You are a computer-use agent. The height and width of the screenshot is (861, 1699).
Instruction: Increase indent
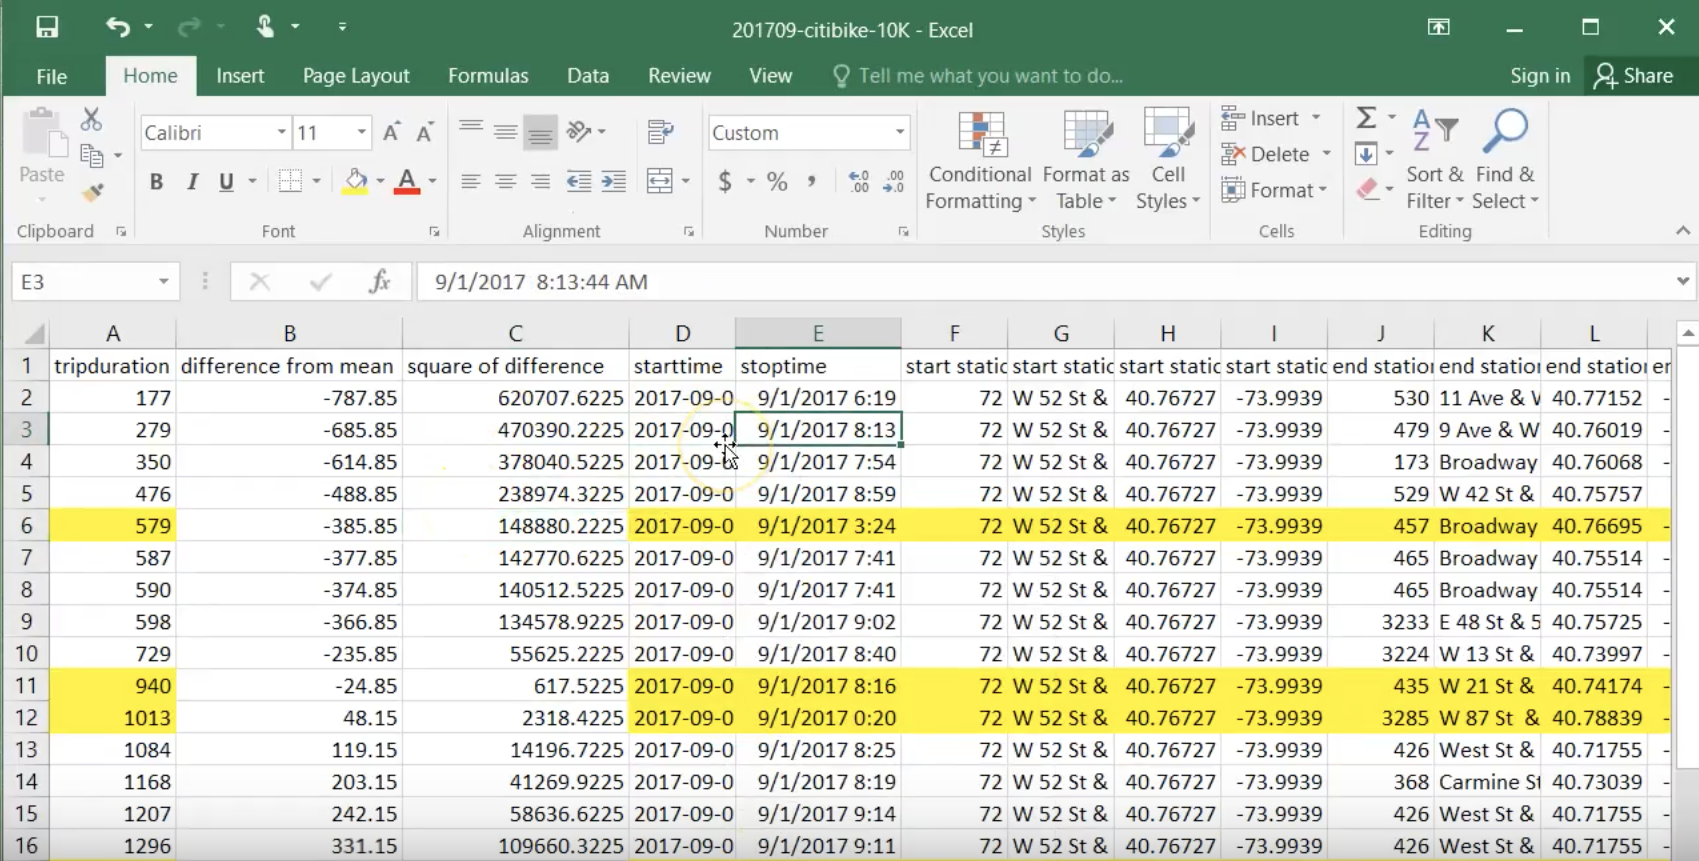coord(614,181)
